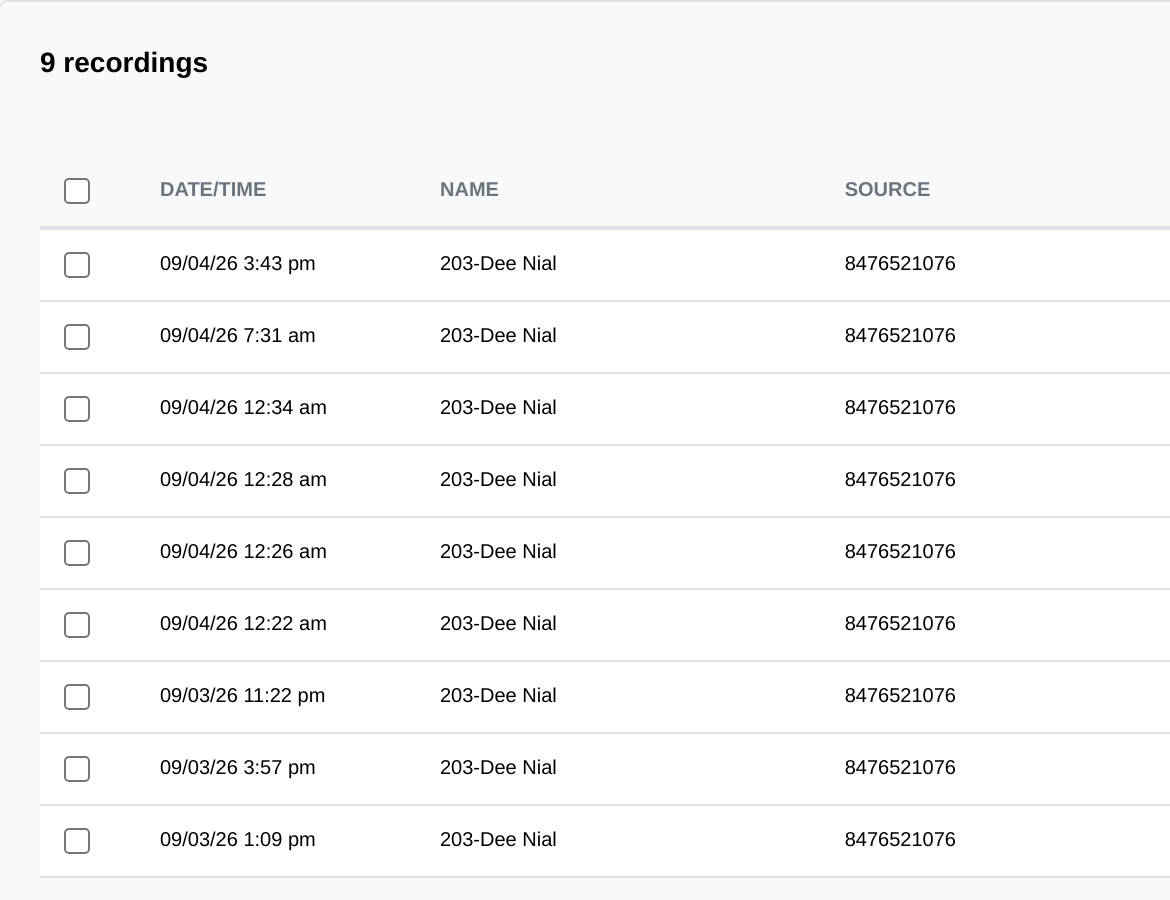1170x900 pixels.
Task: Click date '09/04/26 12:34 am'
Action: coord(243,407)
